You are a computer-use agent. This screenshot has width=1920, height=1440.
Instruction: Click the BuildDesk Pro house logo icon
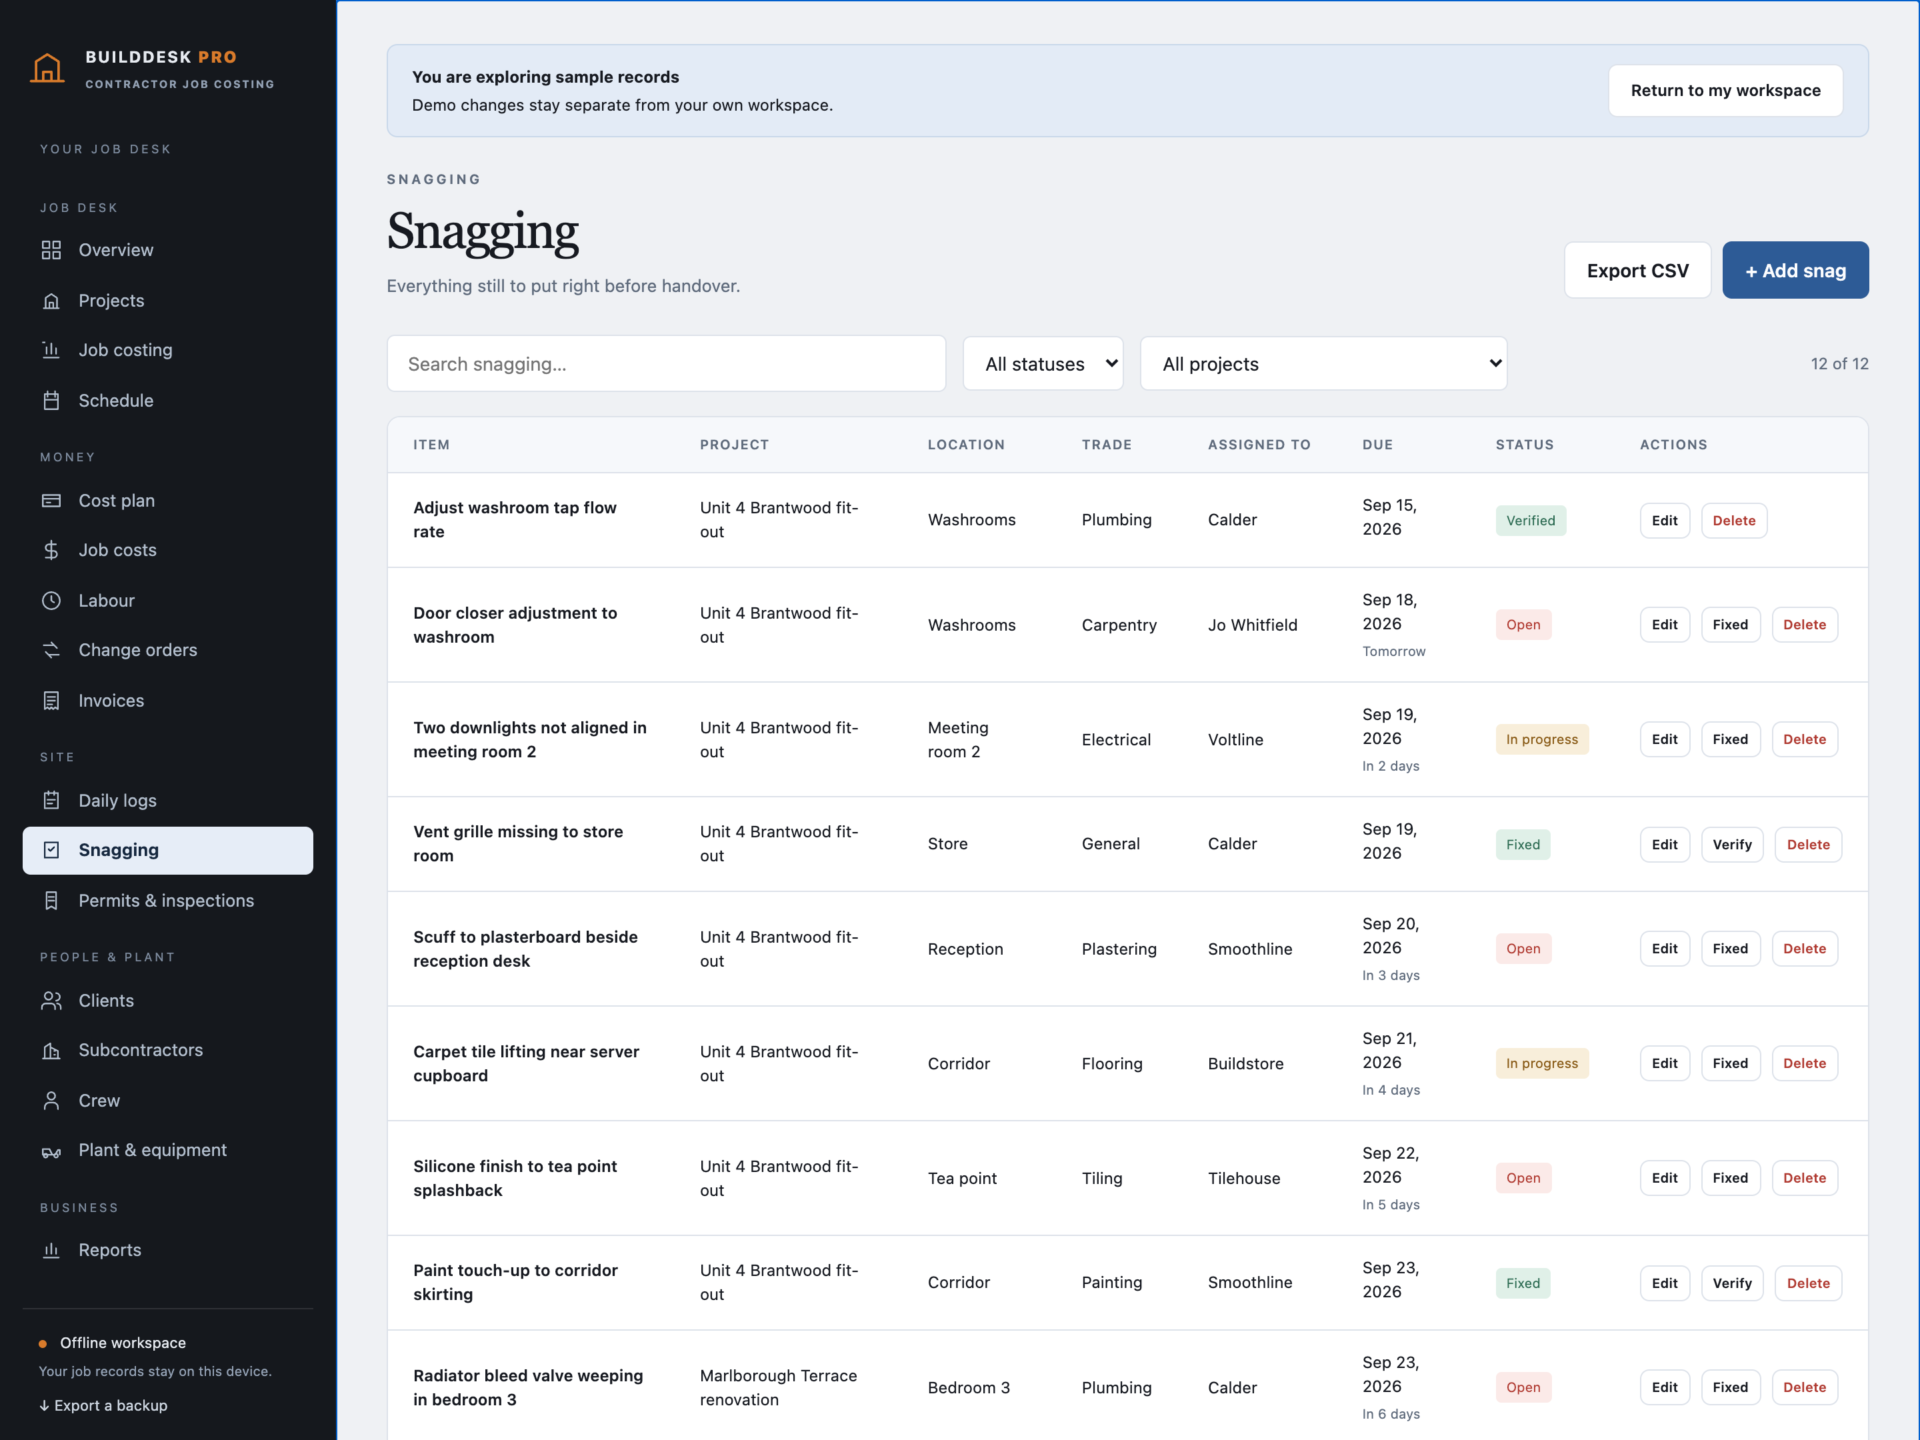click(47, 69)
